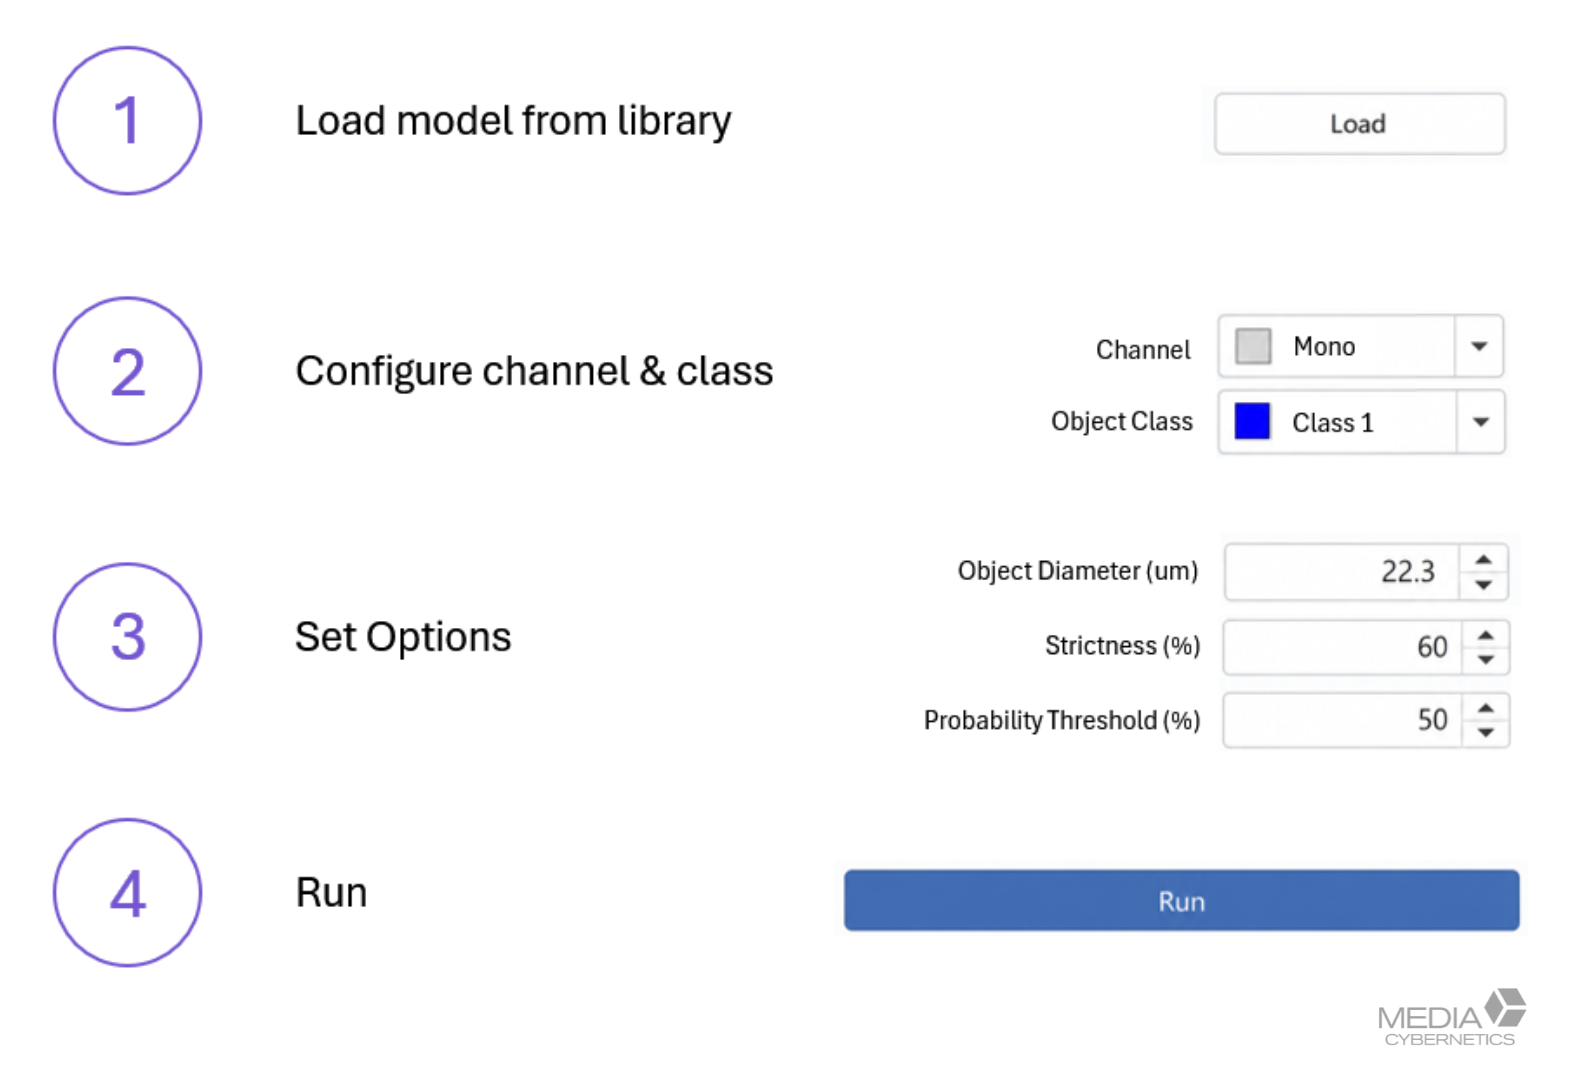This screenshot has width=1578, height=1080.
Task: Expand the Object Class dropdown arrow
Action: [1480, 422]
